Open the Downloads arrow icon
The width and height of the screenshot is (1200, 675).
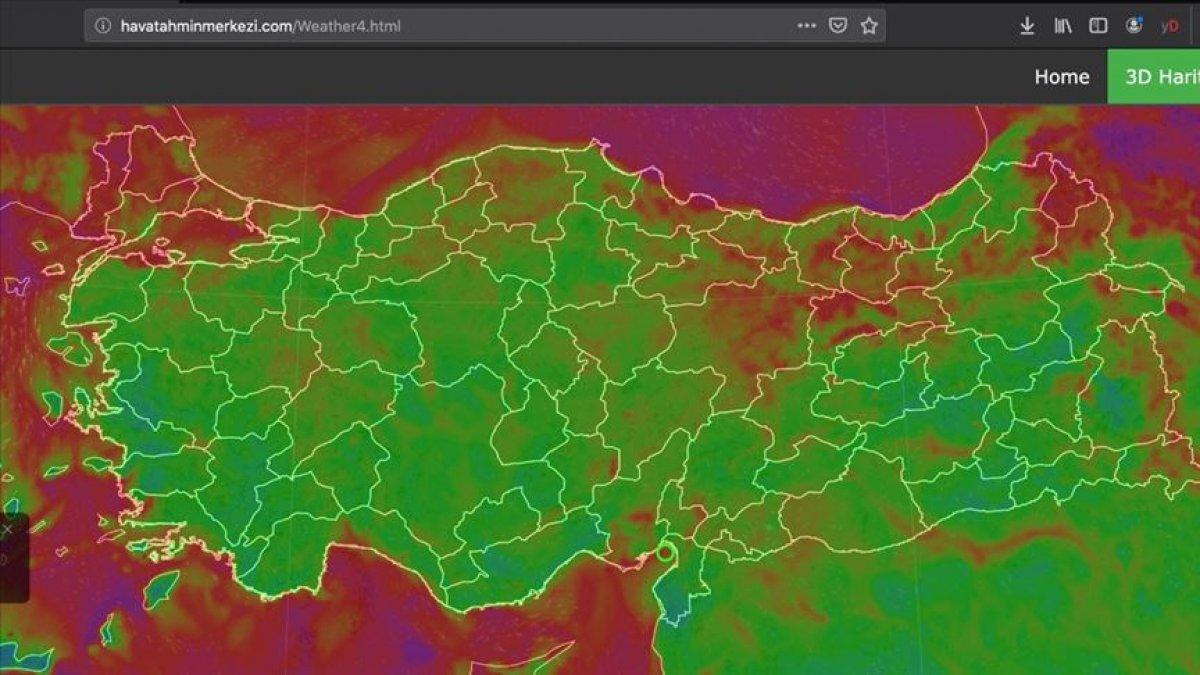pos(1027,26)
